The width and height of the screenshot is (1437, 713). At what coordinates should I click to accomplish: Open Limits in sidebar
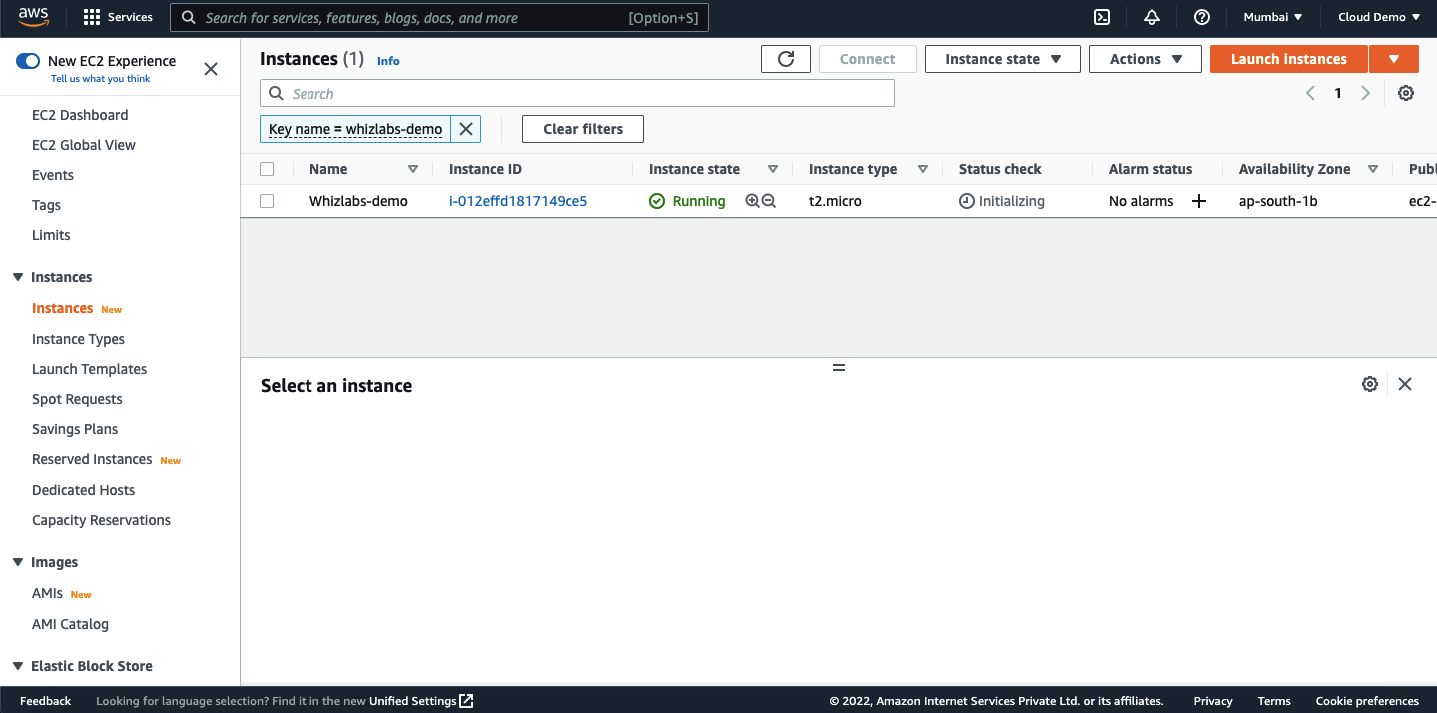(51, 235)
